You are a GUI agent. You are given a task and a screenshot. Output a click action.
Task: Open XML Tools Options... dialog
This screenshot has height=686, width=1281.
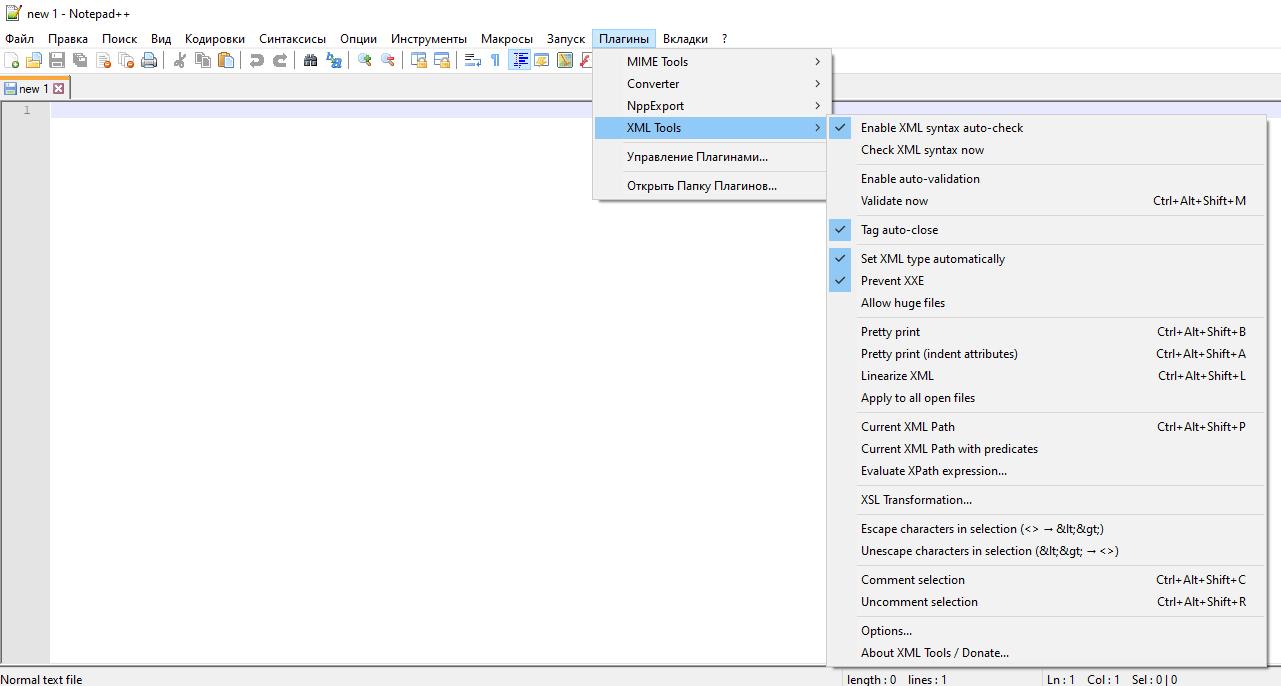point(886,631)
